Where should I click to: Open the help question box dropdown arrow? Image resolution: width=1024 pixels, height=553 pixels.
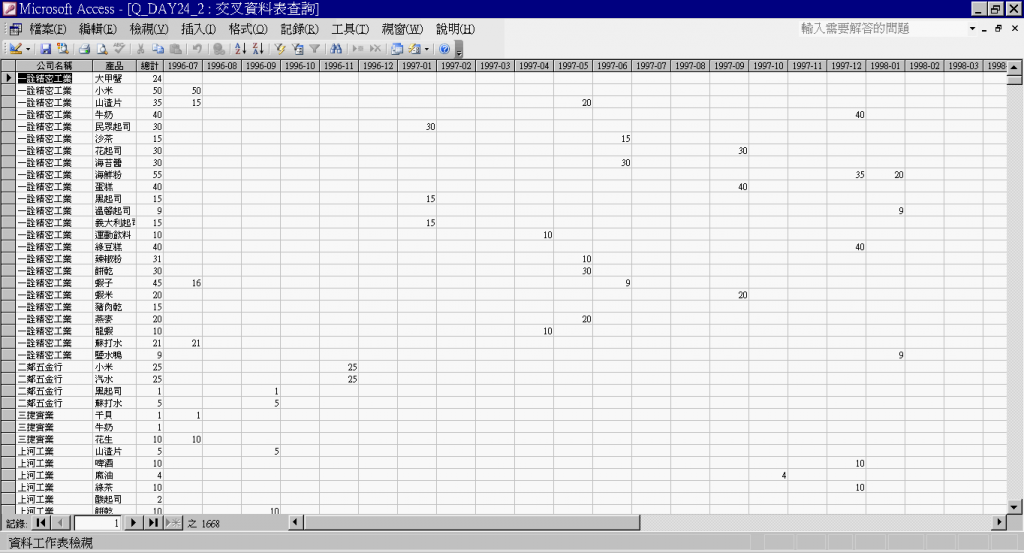click(x=972, y=29)
